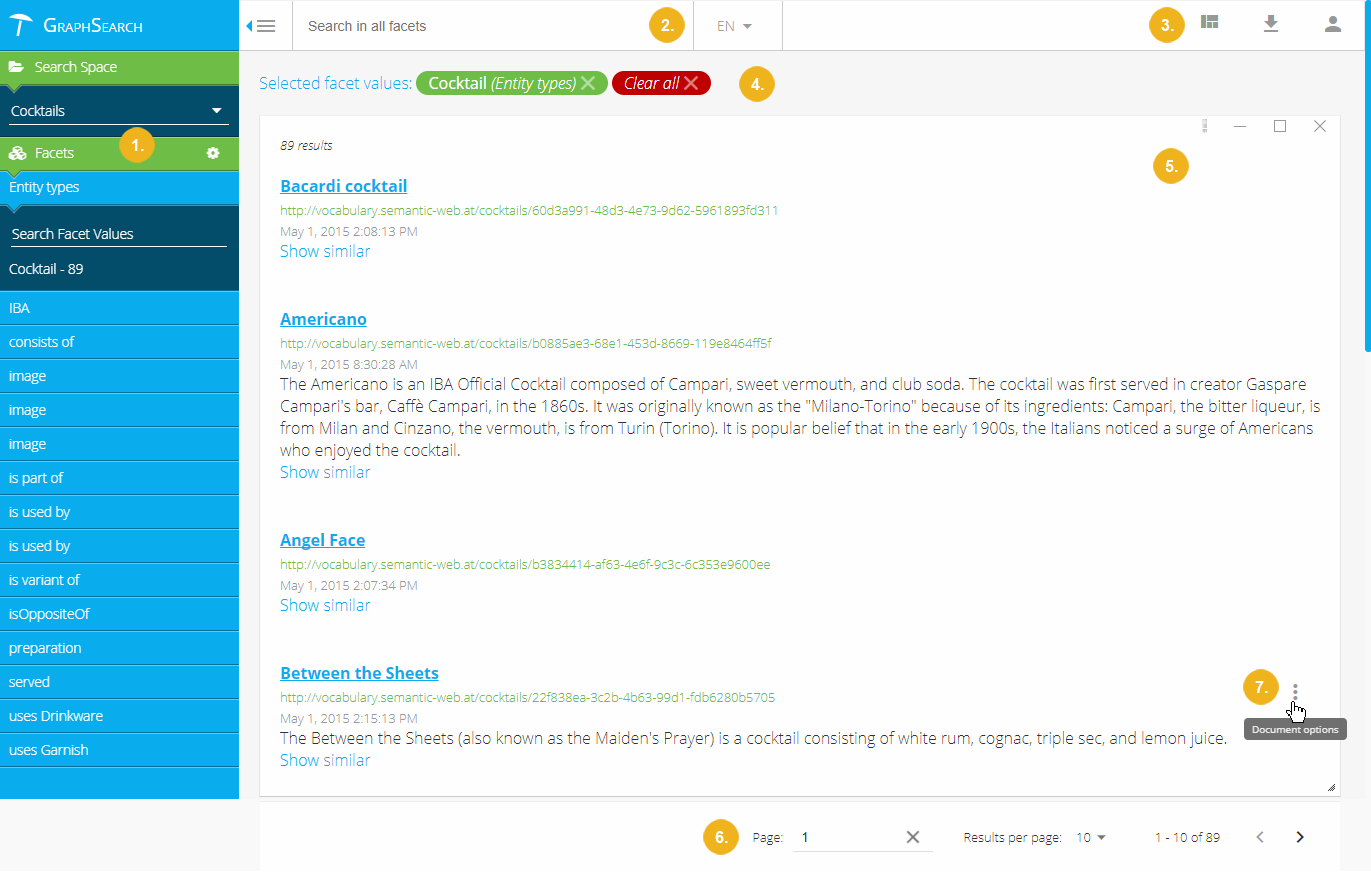Click the Clear all button
Image resolution: width=1371 pixels, height=875 pixels.
tap(661, 83)
